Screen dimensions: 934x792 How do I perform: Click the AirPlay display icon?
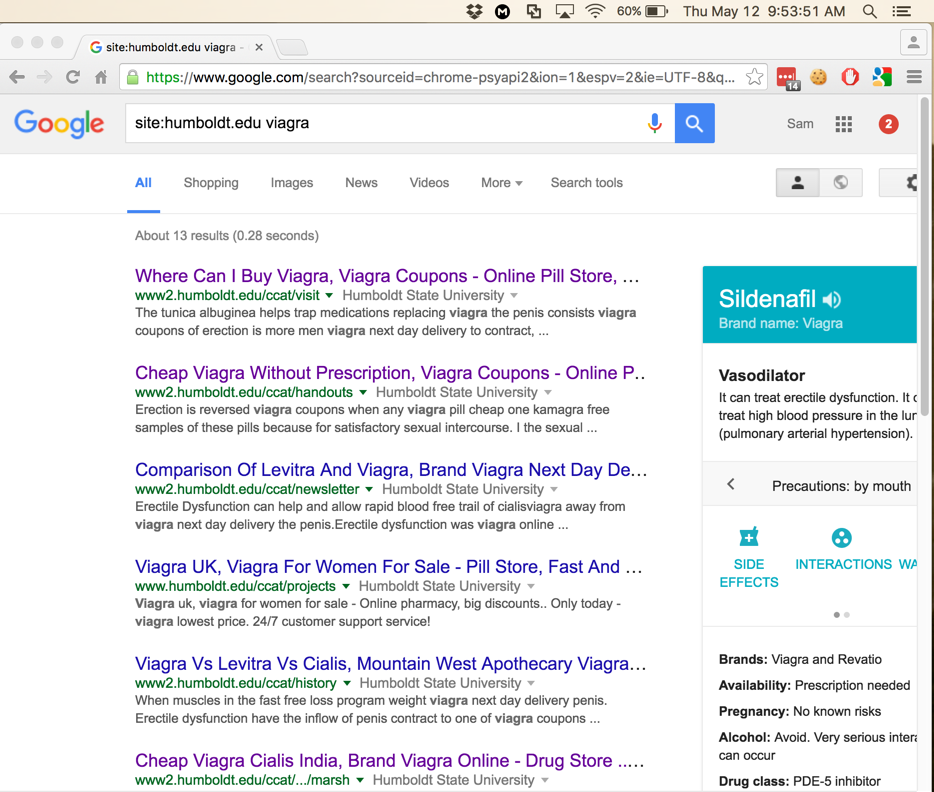(564, 11)
